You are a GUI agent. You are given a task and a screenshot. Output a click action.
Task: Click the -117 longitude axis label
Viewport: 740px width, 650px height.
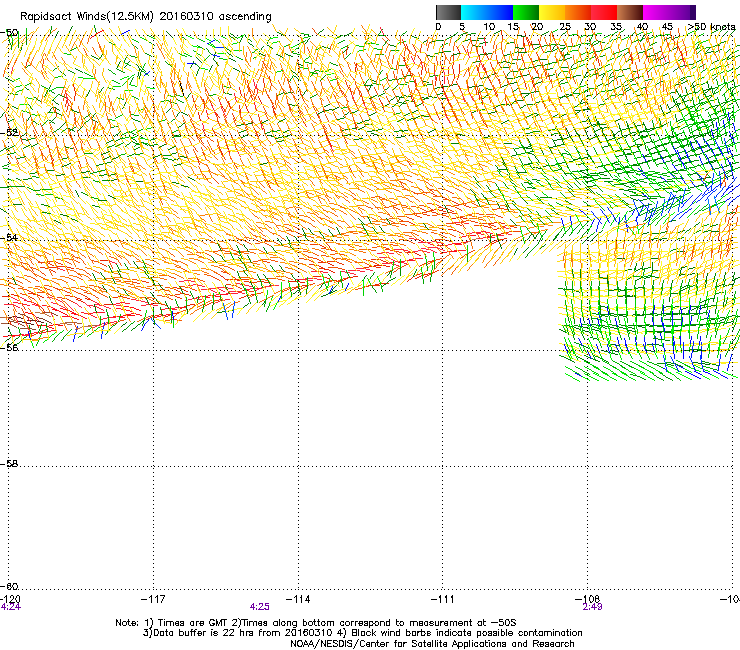click(x=153, y=599)
